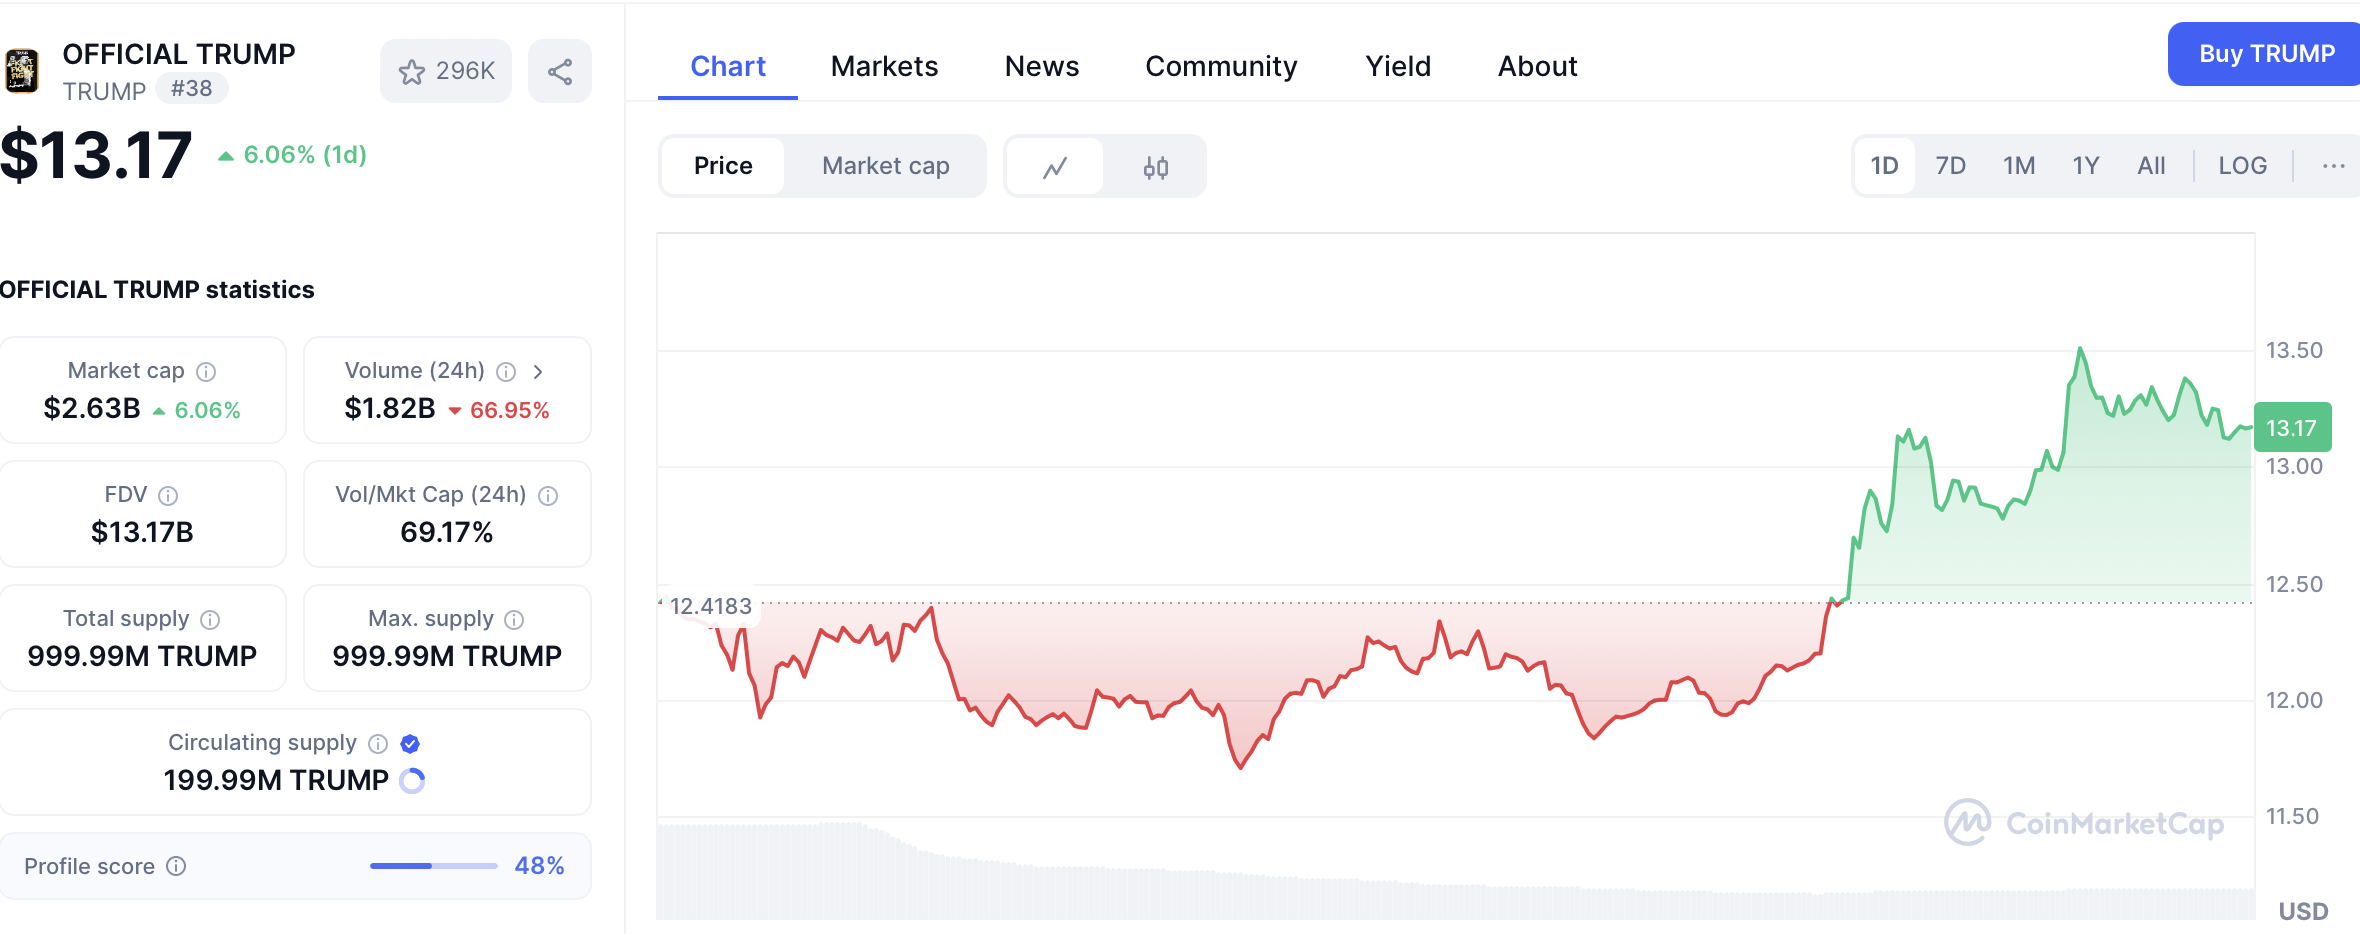
Task: Add TRUMP to watchlist via star icon
Action: (x=412, y=71)
